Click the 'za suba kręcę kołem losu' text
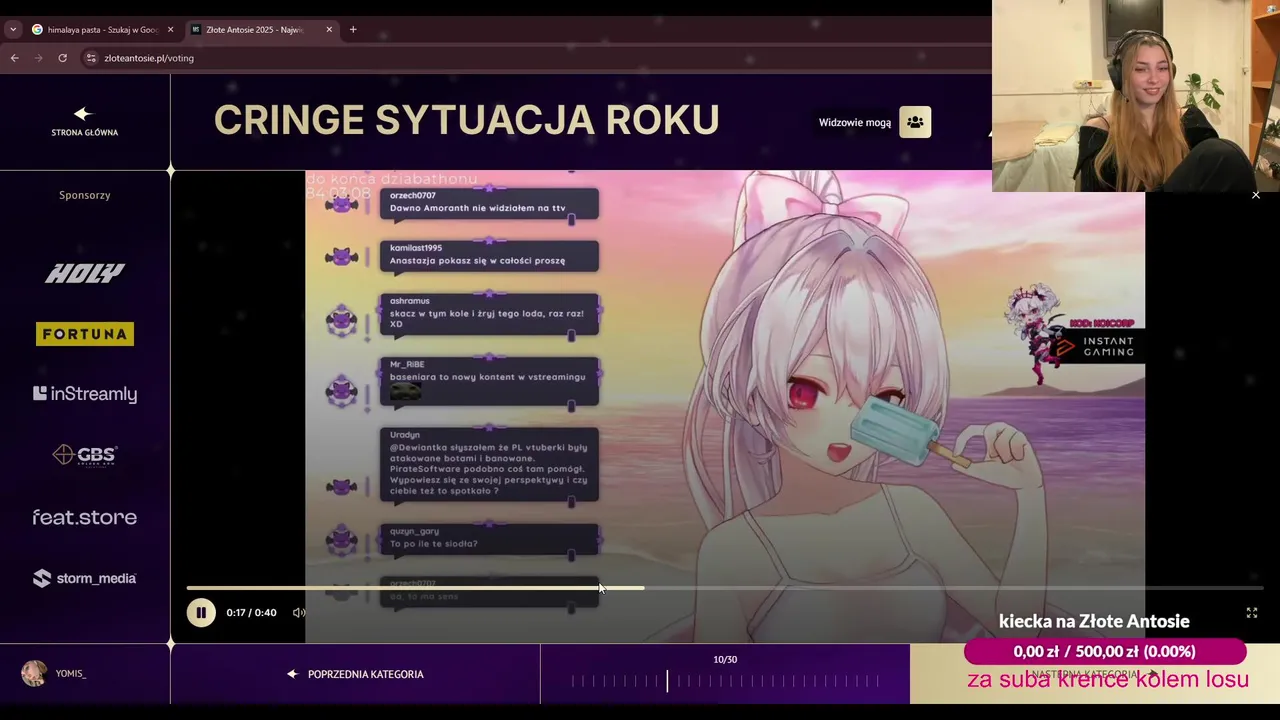 pyautogui.click(x=1108, y=680)
